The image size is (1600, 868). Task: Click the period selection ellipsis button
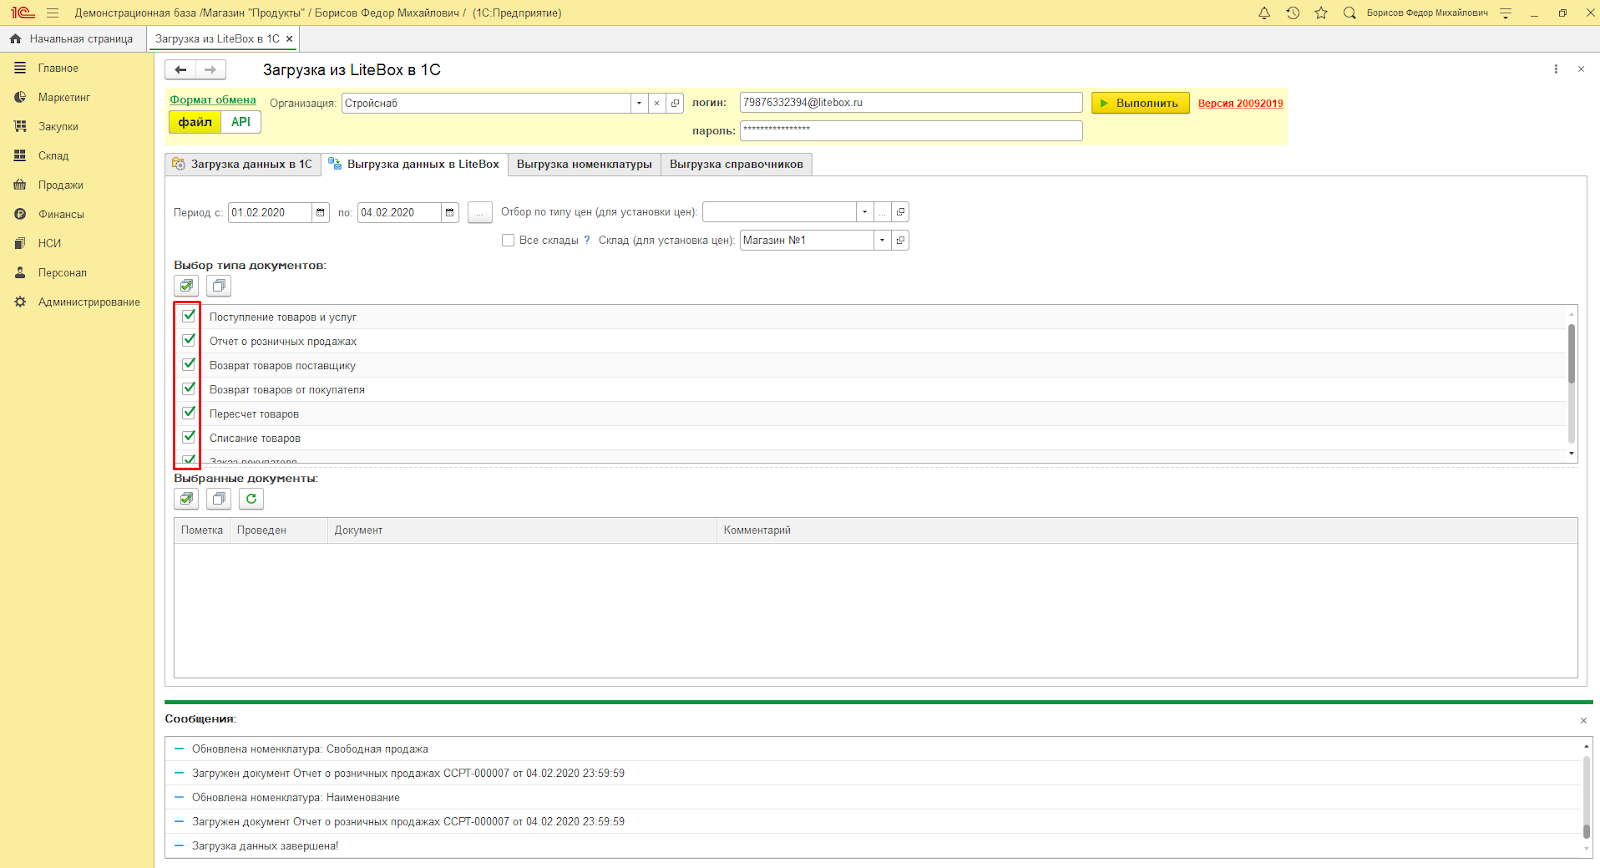point(480,212)
